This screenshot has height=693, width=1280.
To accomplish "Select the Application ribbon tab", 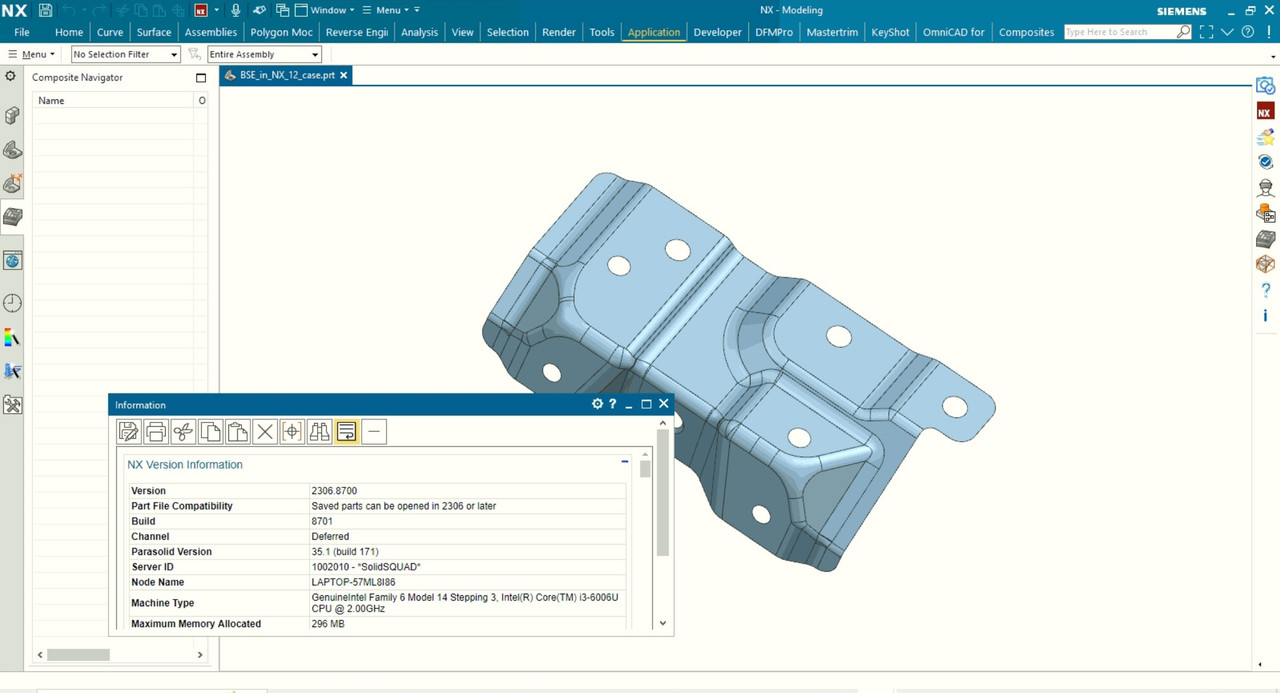I will (654, 32).
